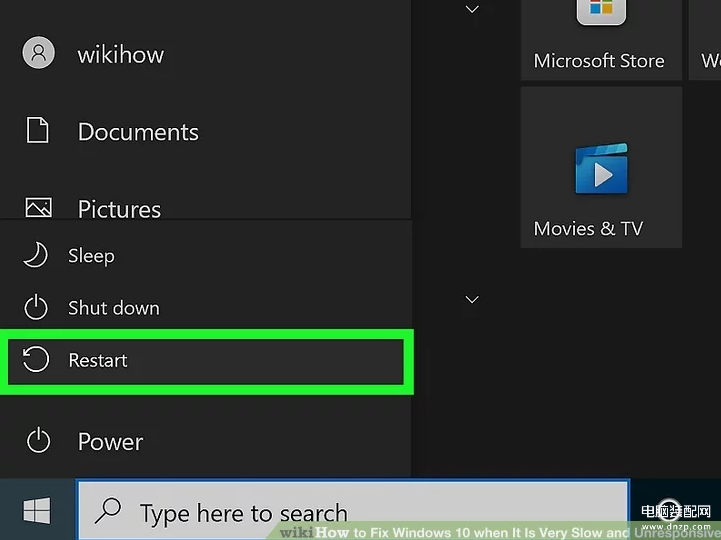Open the Windows Start button
721x540 pixels.
tap(37, 510)
